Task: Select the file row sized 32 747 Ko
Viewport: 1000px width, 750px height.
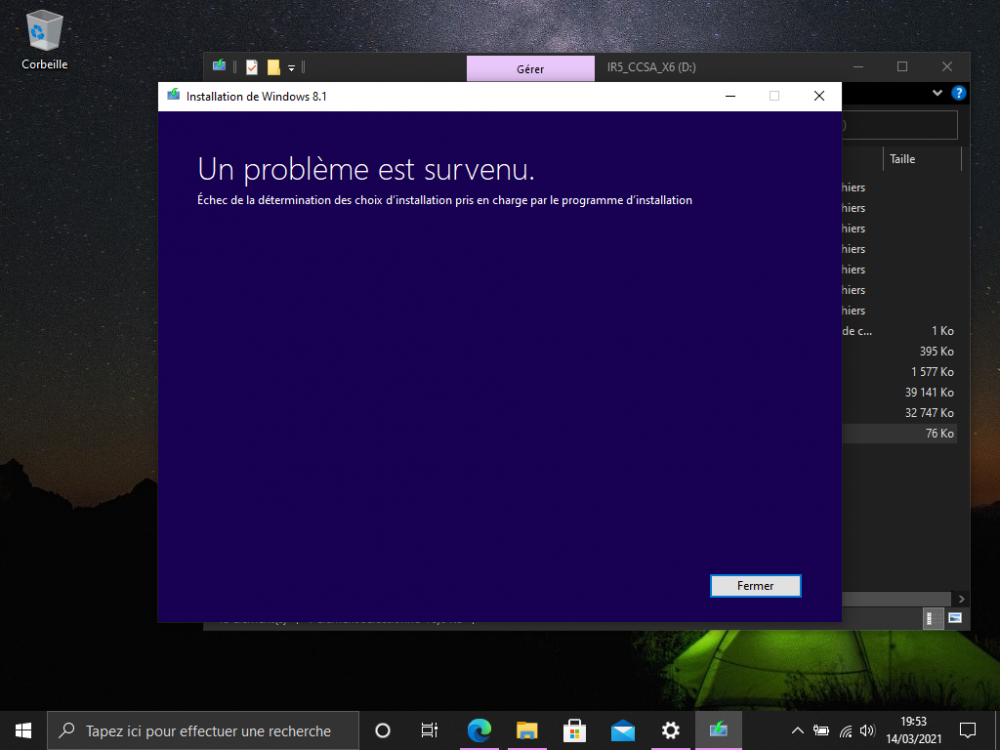Action: pos(899,413)
